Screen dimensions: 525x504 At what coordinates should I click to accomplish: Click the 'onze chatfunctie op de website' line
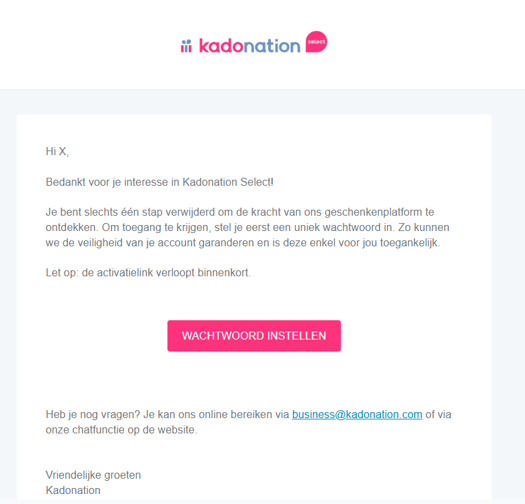(x=121, y=430)
